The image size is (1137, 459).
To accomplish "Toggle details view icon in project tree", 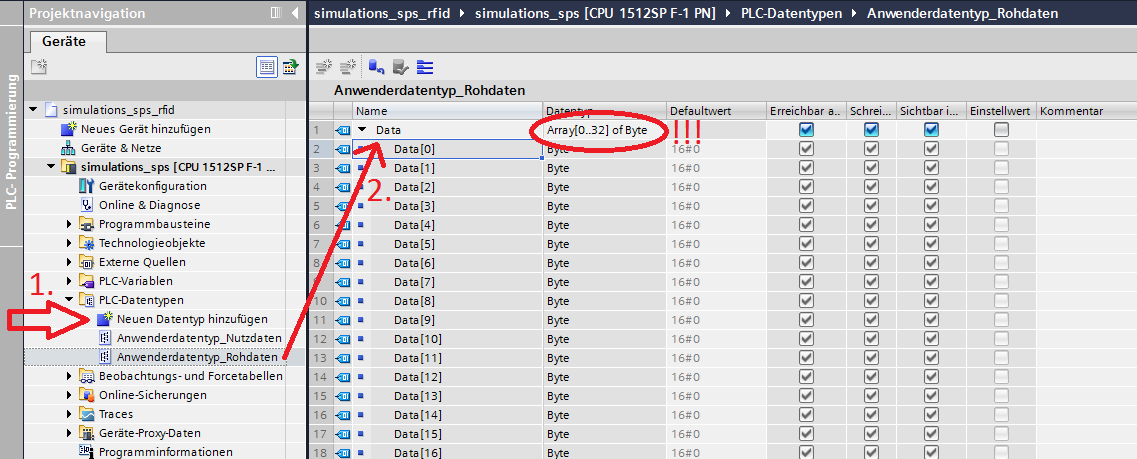I will click(267, 67).
